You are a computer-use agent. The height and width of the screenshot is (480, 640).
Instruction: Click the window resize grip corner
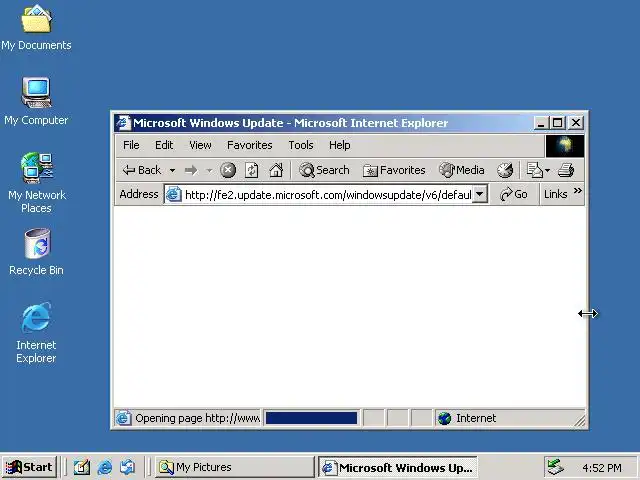click(x=580, y=420)
